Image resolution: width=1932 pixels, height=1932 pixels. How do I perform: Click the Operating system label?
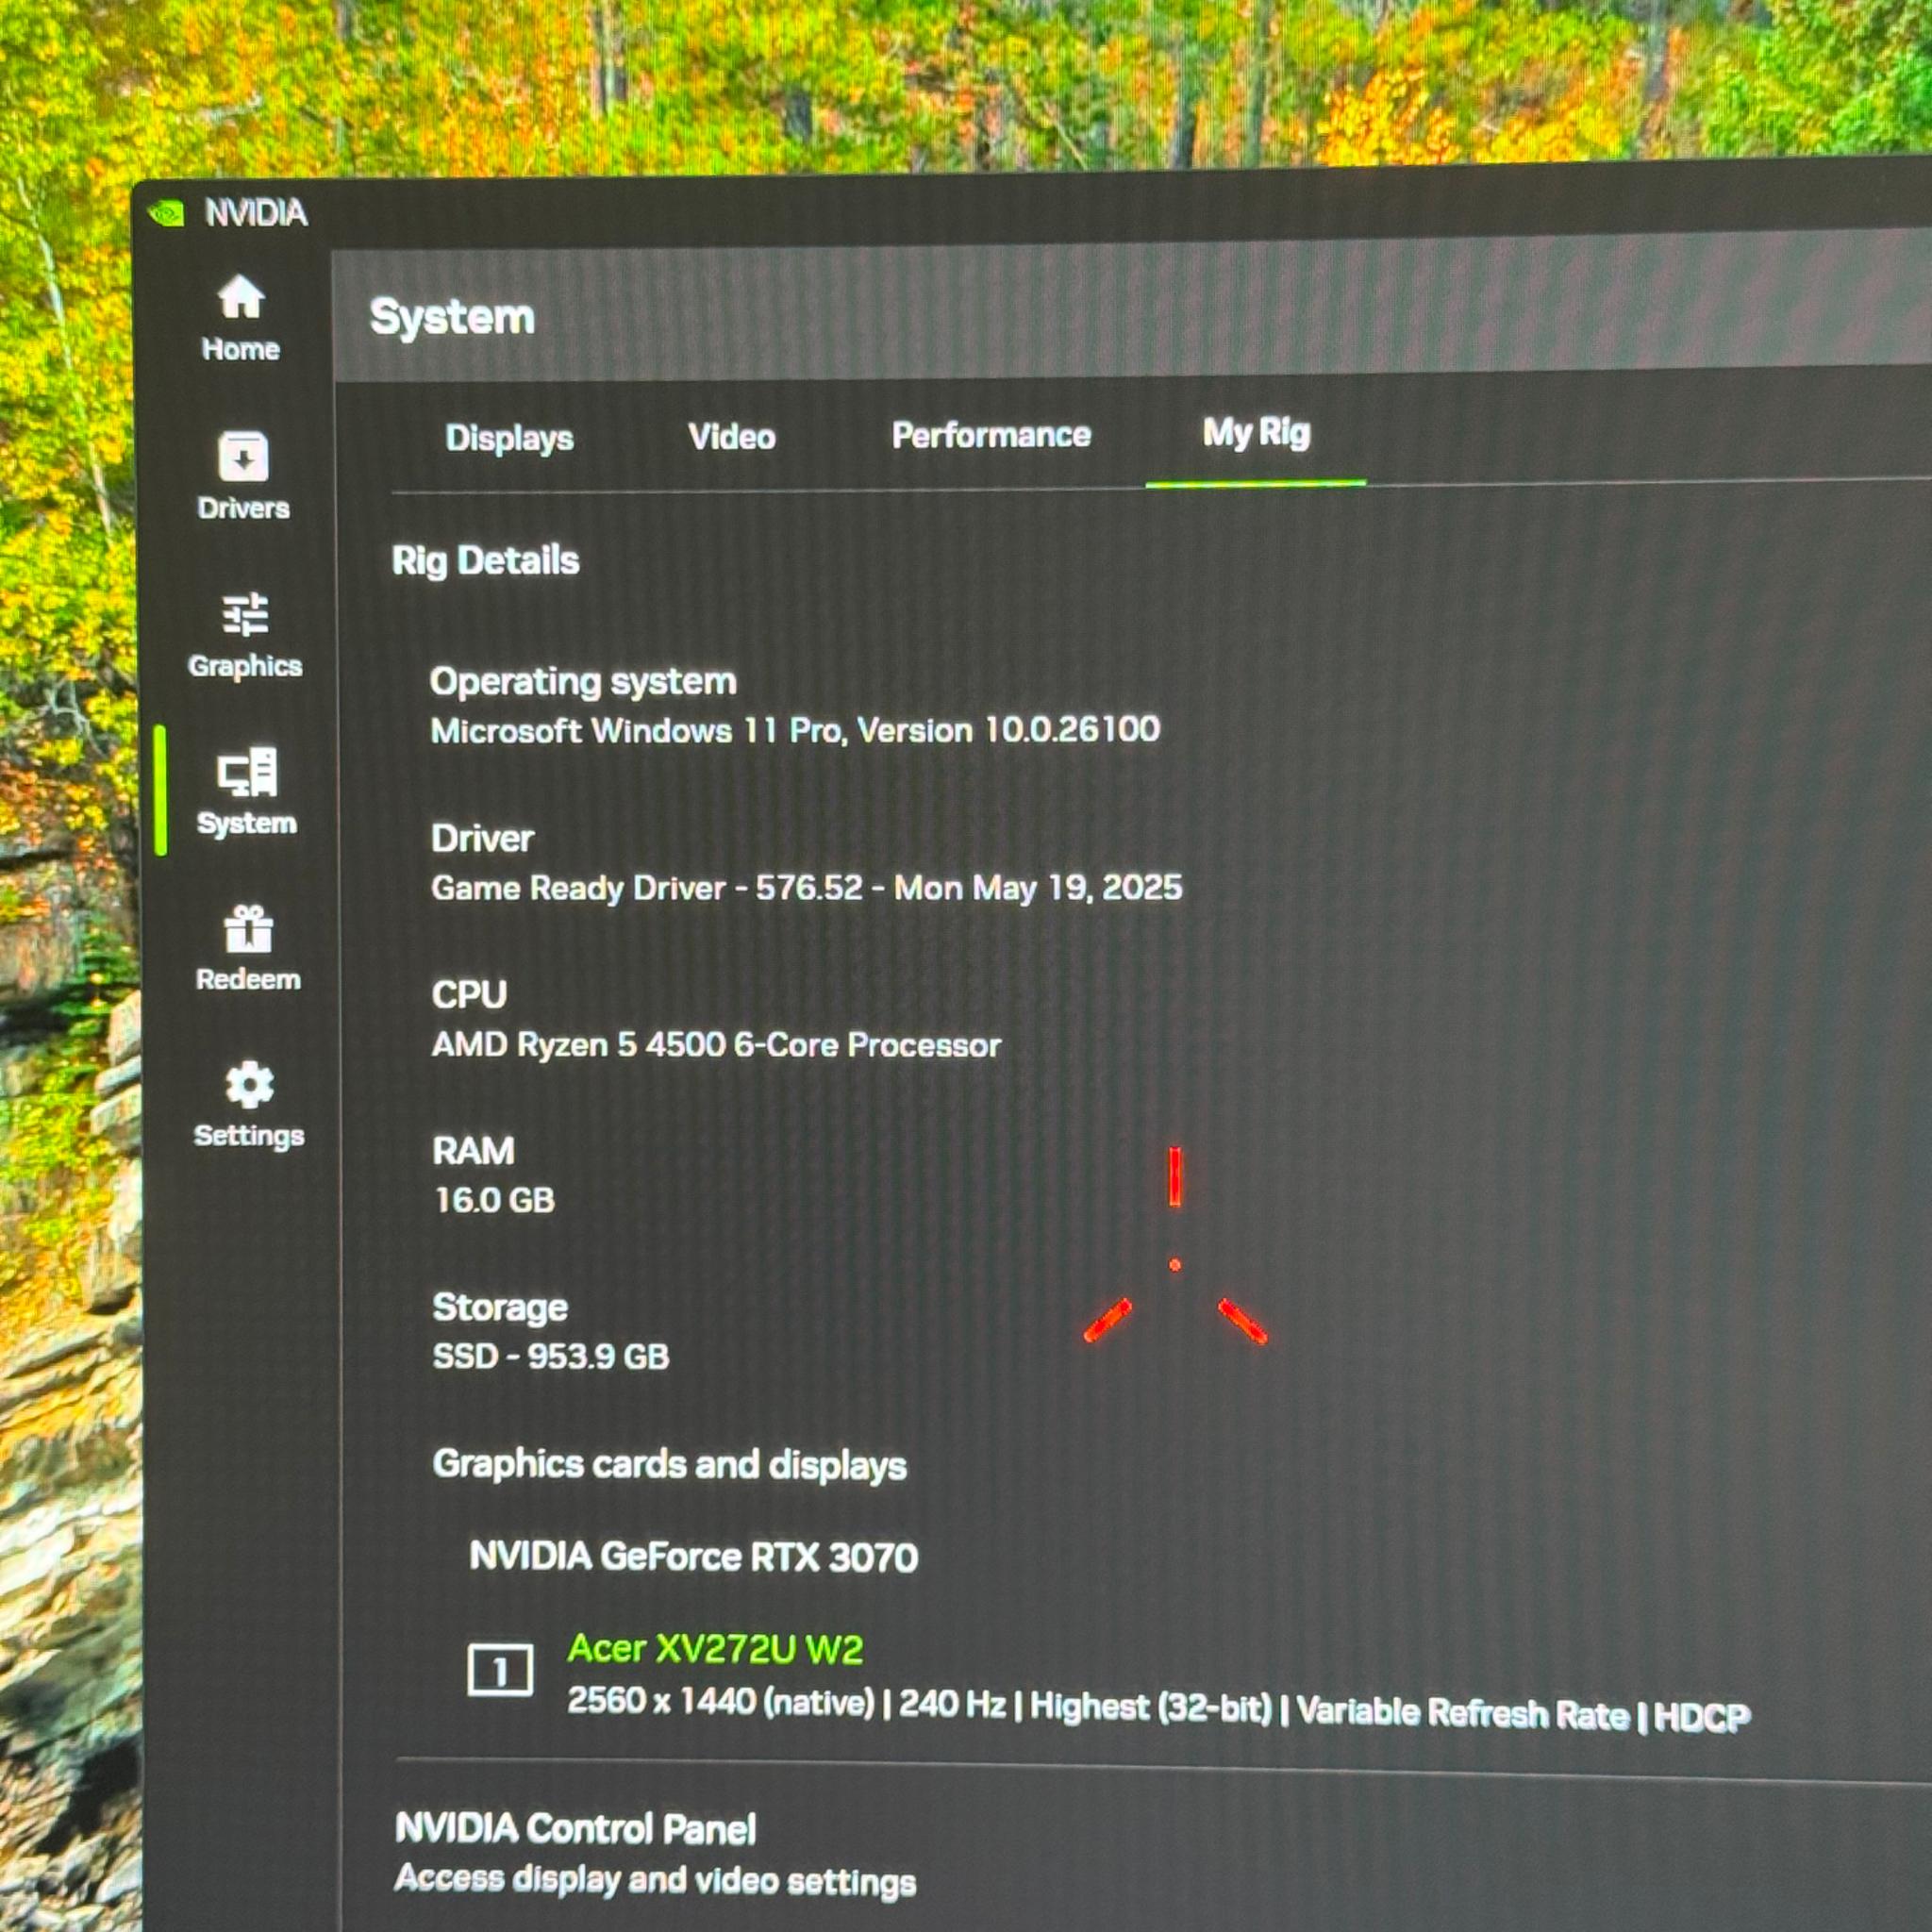tap(583, 681)
